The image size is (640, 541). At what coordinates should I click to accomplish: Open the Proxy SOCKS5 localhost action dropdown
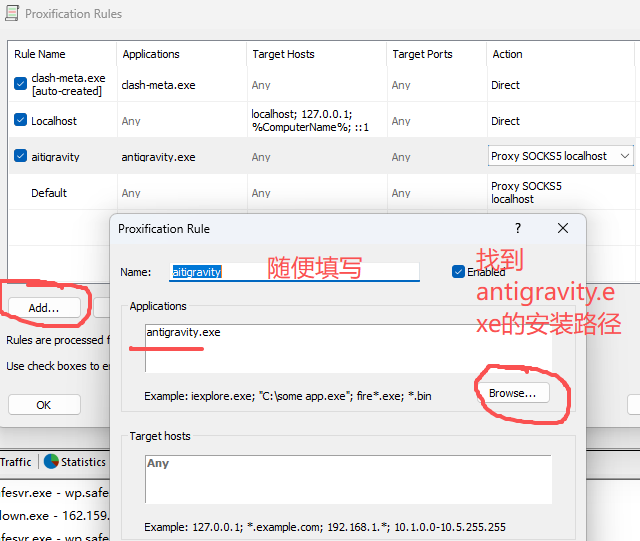coord(625,156)
